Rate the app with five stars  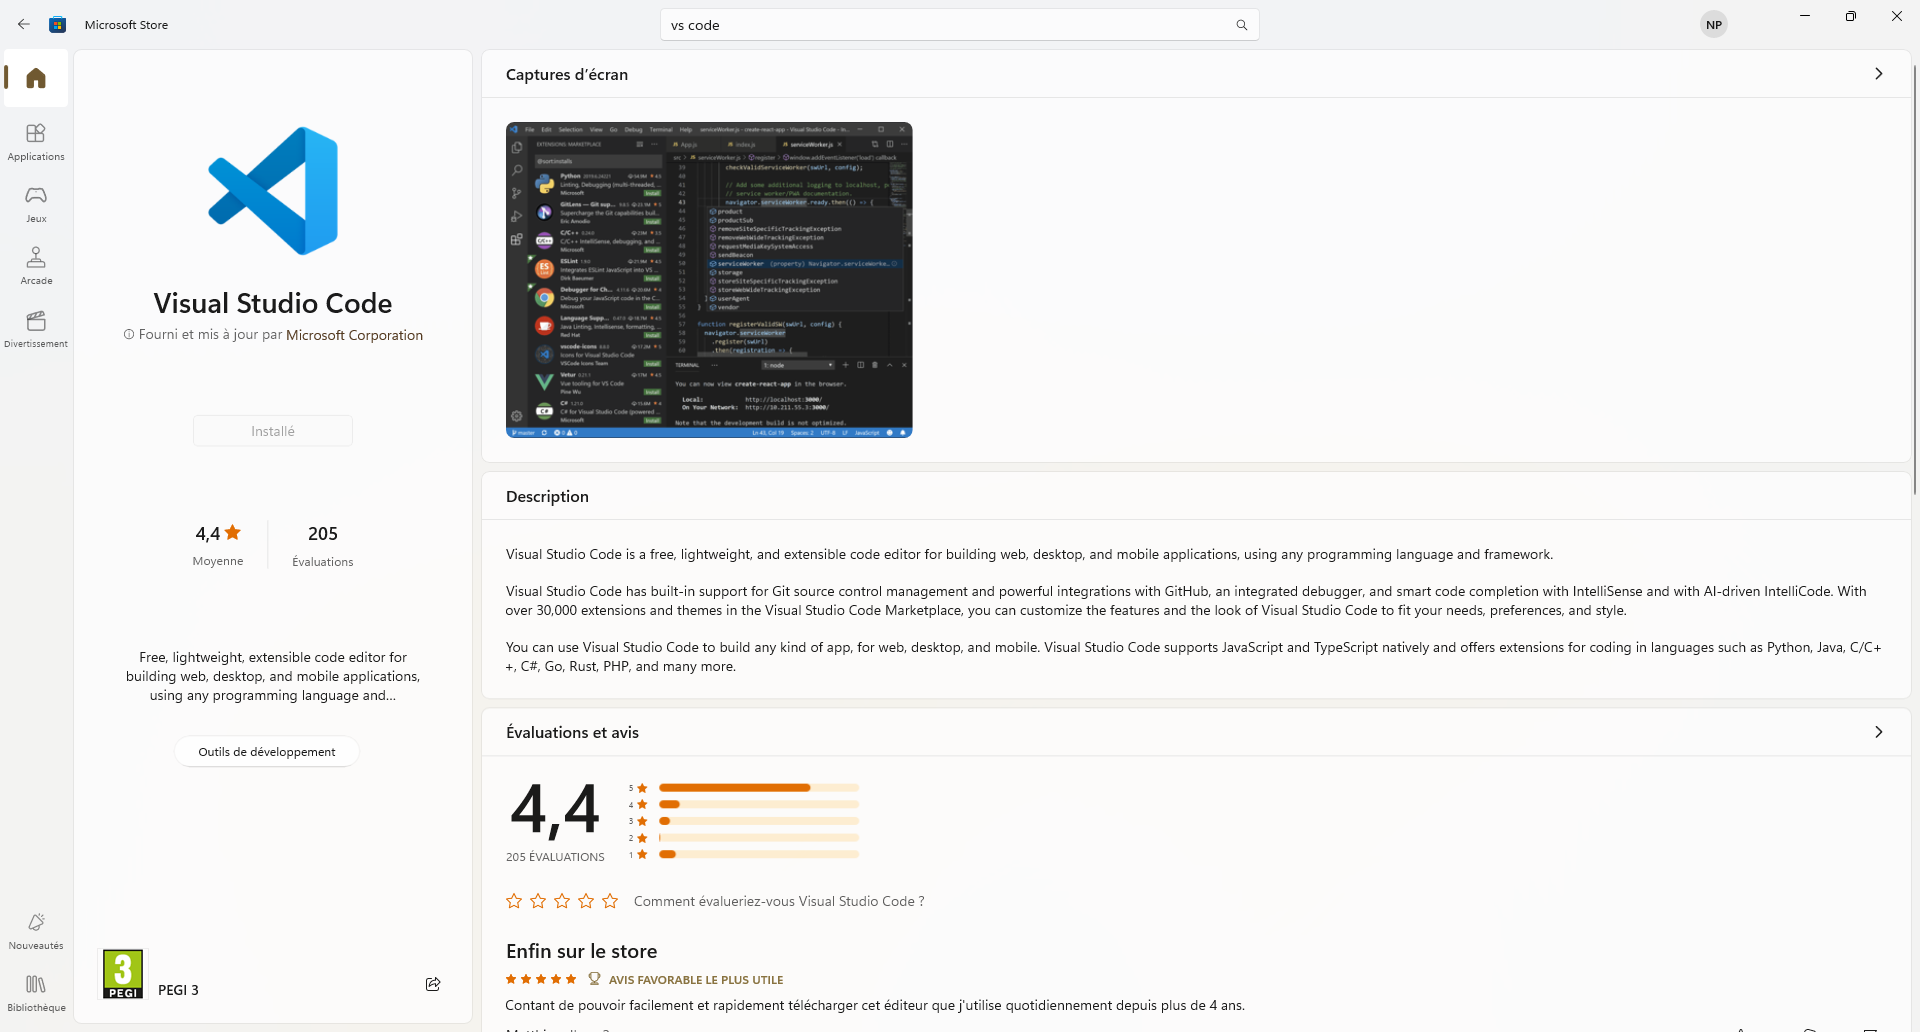point(610,901)
